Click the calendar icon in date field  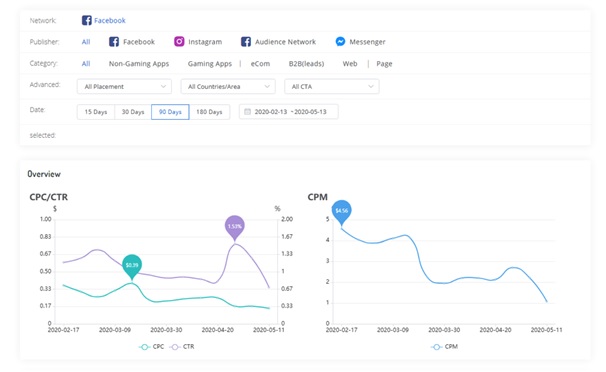[247, 112]
